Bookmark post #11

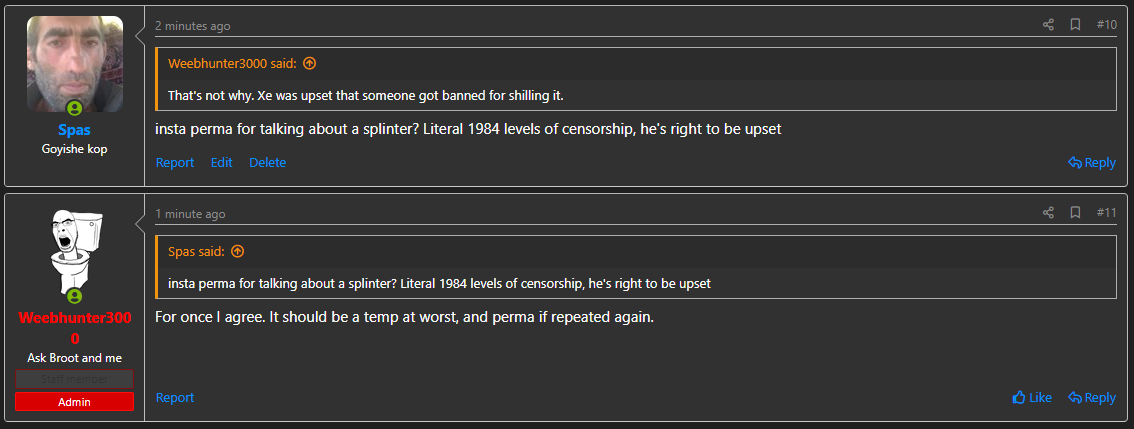coord(1075,213)
